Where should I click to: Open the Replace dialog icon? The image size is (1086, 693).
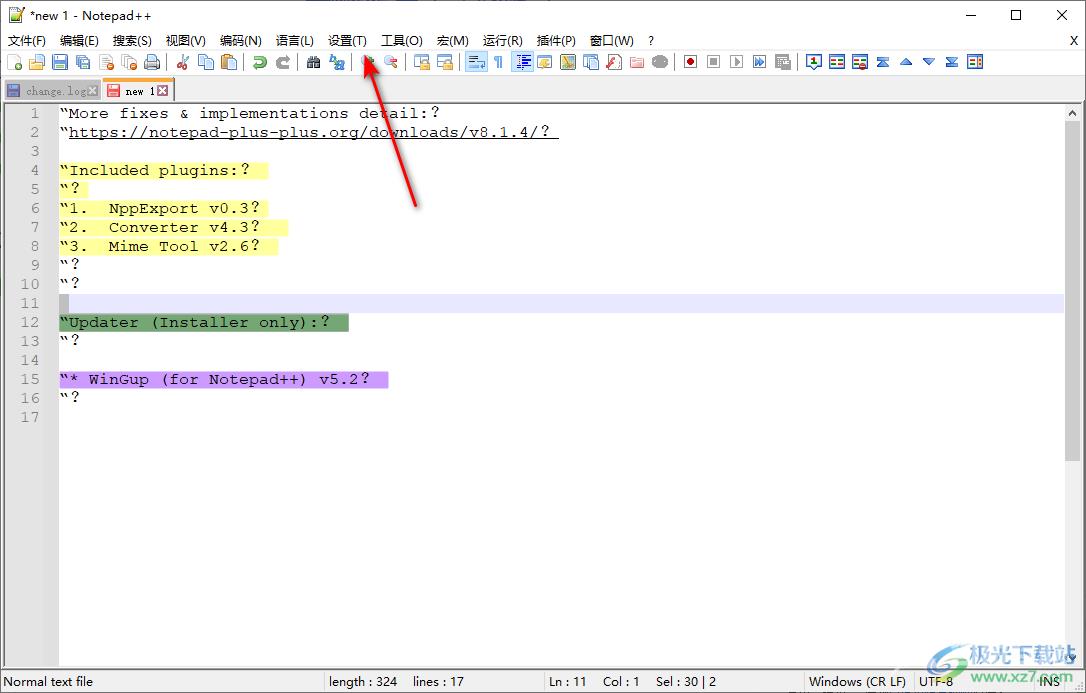pos(337,62)
